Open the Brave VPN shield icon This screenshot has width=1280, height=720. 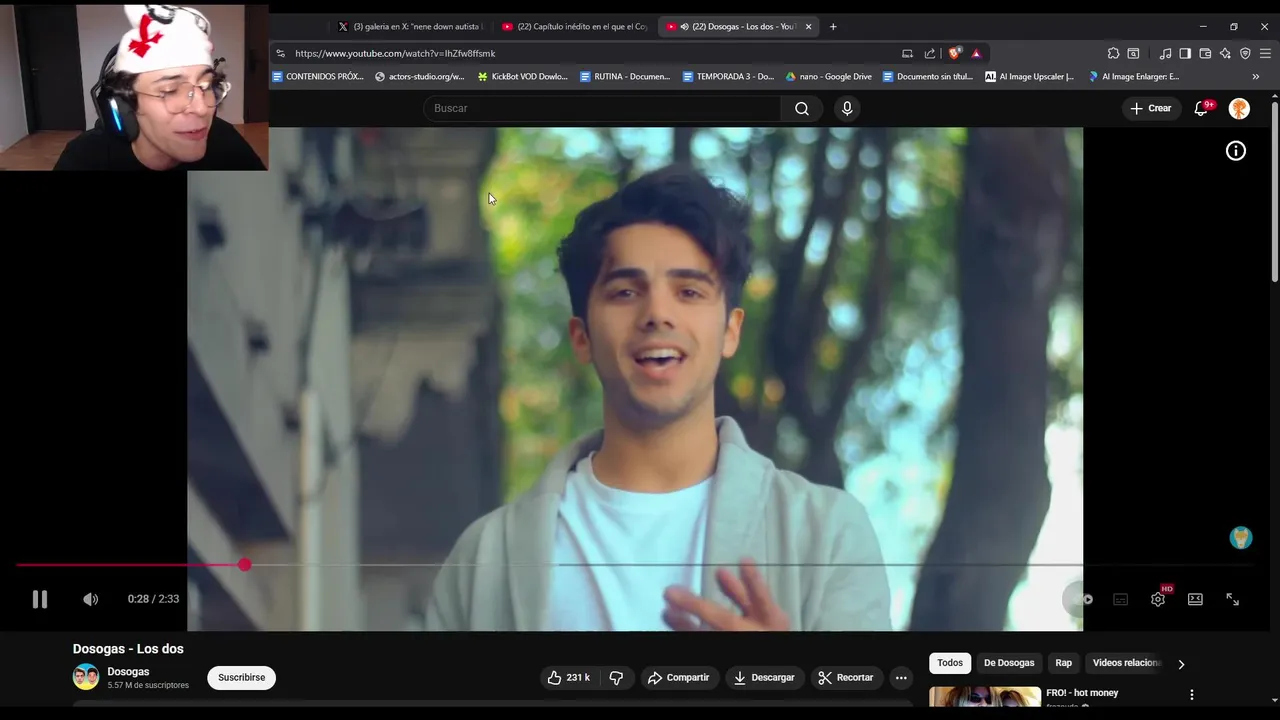(1245, 54)
